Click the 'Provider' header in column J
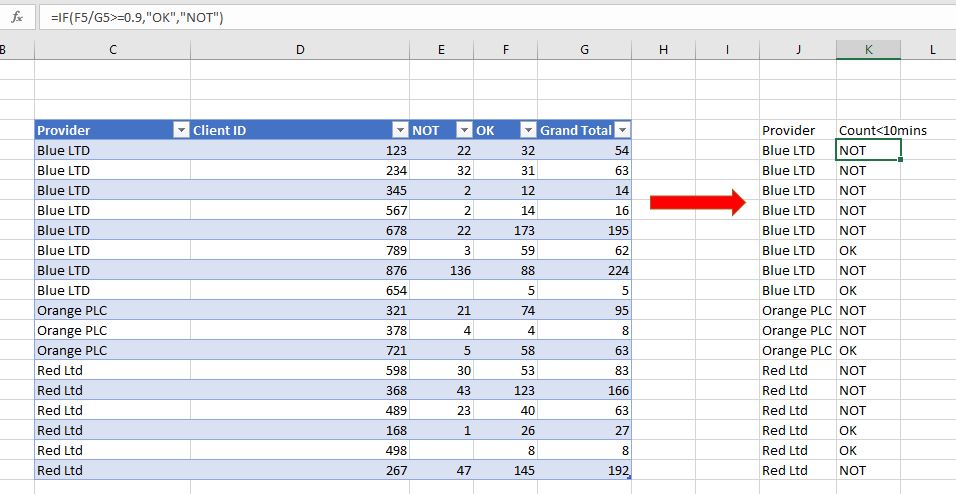This screenshot has width=956, height=494. click(798, 130)
